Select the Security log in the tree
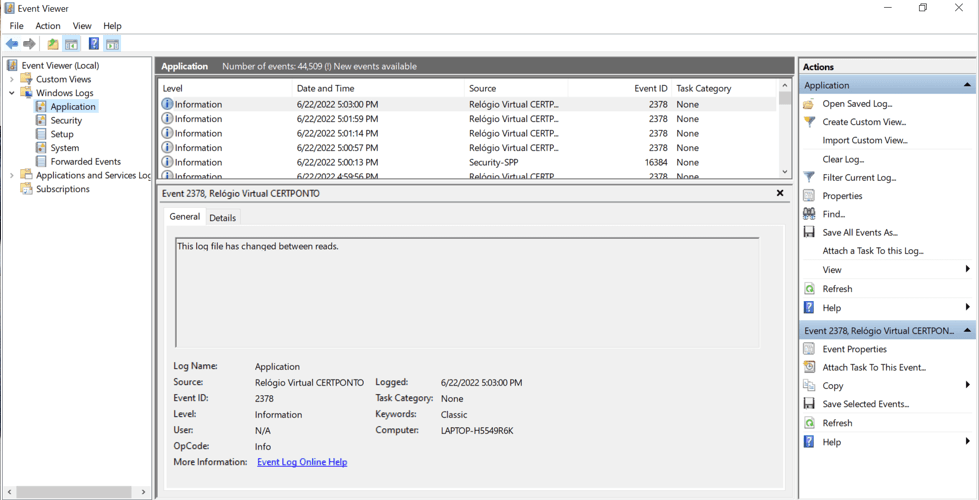The height and width of the screenshot is (500, 979). click(x=66, y=120)
